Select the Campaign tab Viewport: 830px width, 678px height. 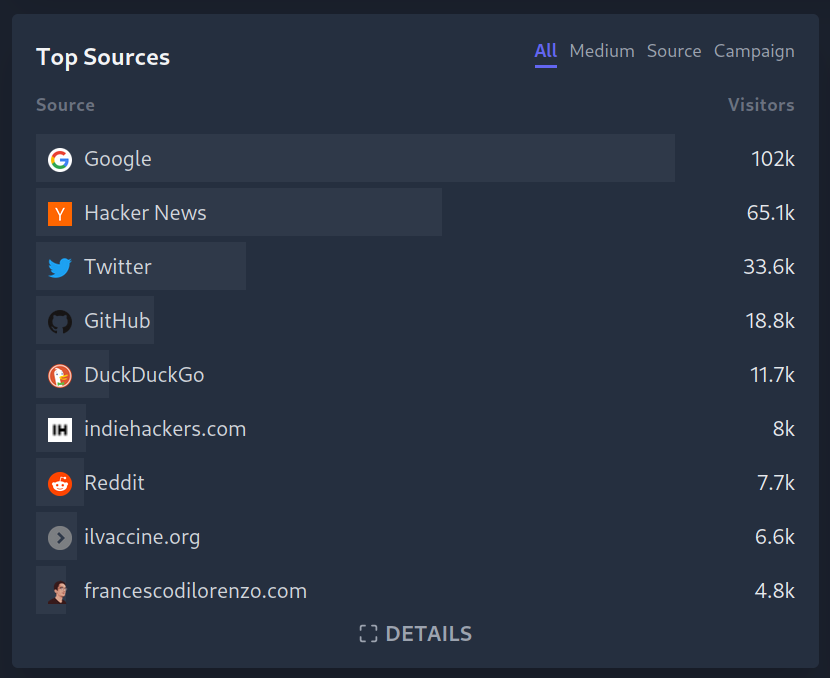tap(754, 51)
